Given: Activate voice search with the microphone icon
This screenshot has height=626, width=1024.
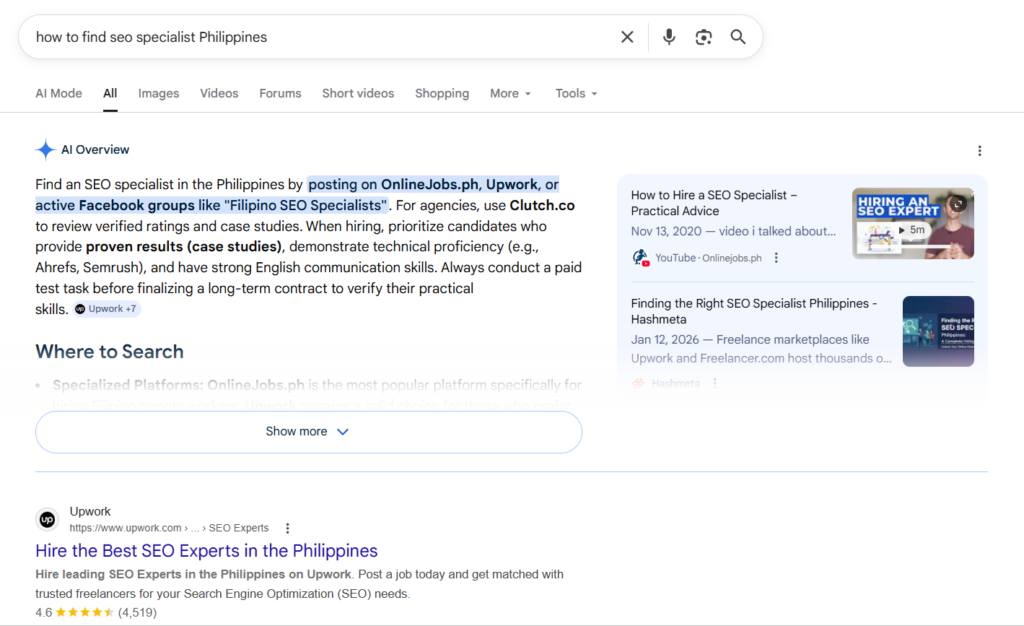Looking at the screenshot, I should [668, 36].
